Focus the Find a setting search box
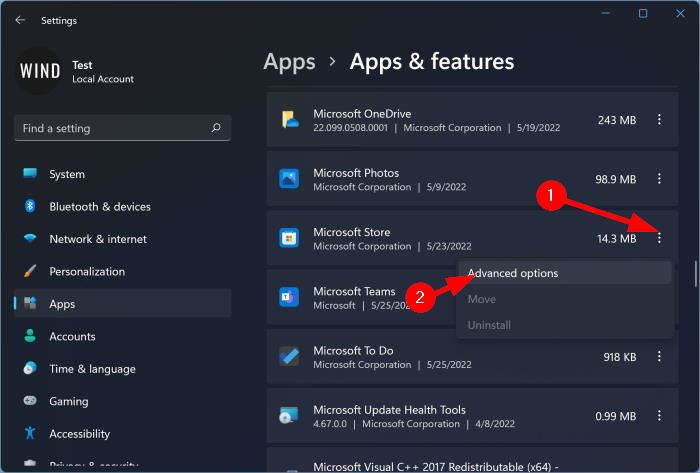700x473 pixels. pos(123,128)
